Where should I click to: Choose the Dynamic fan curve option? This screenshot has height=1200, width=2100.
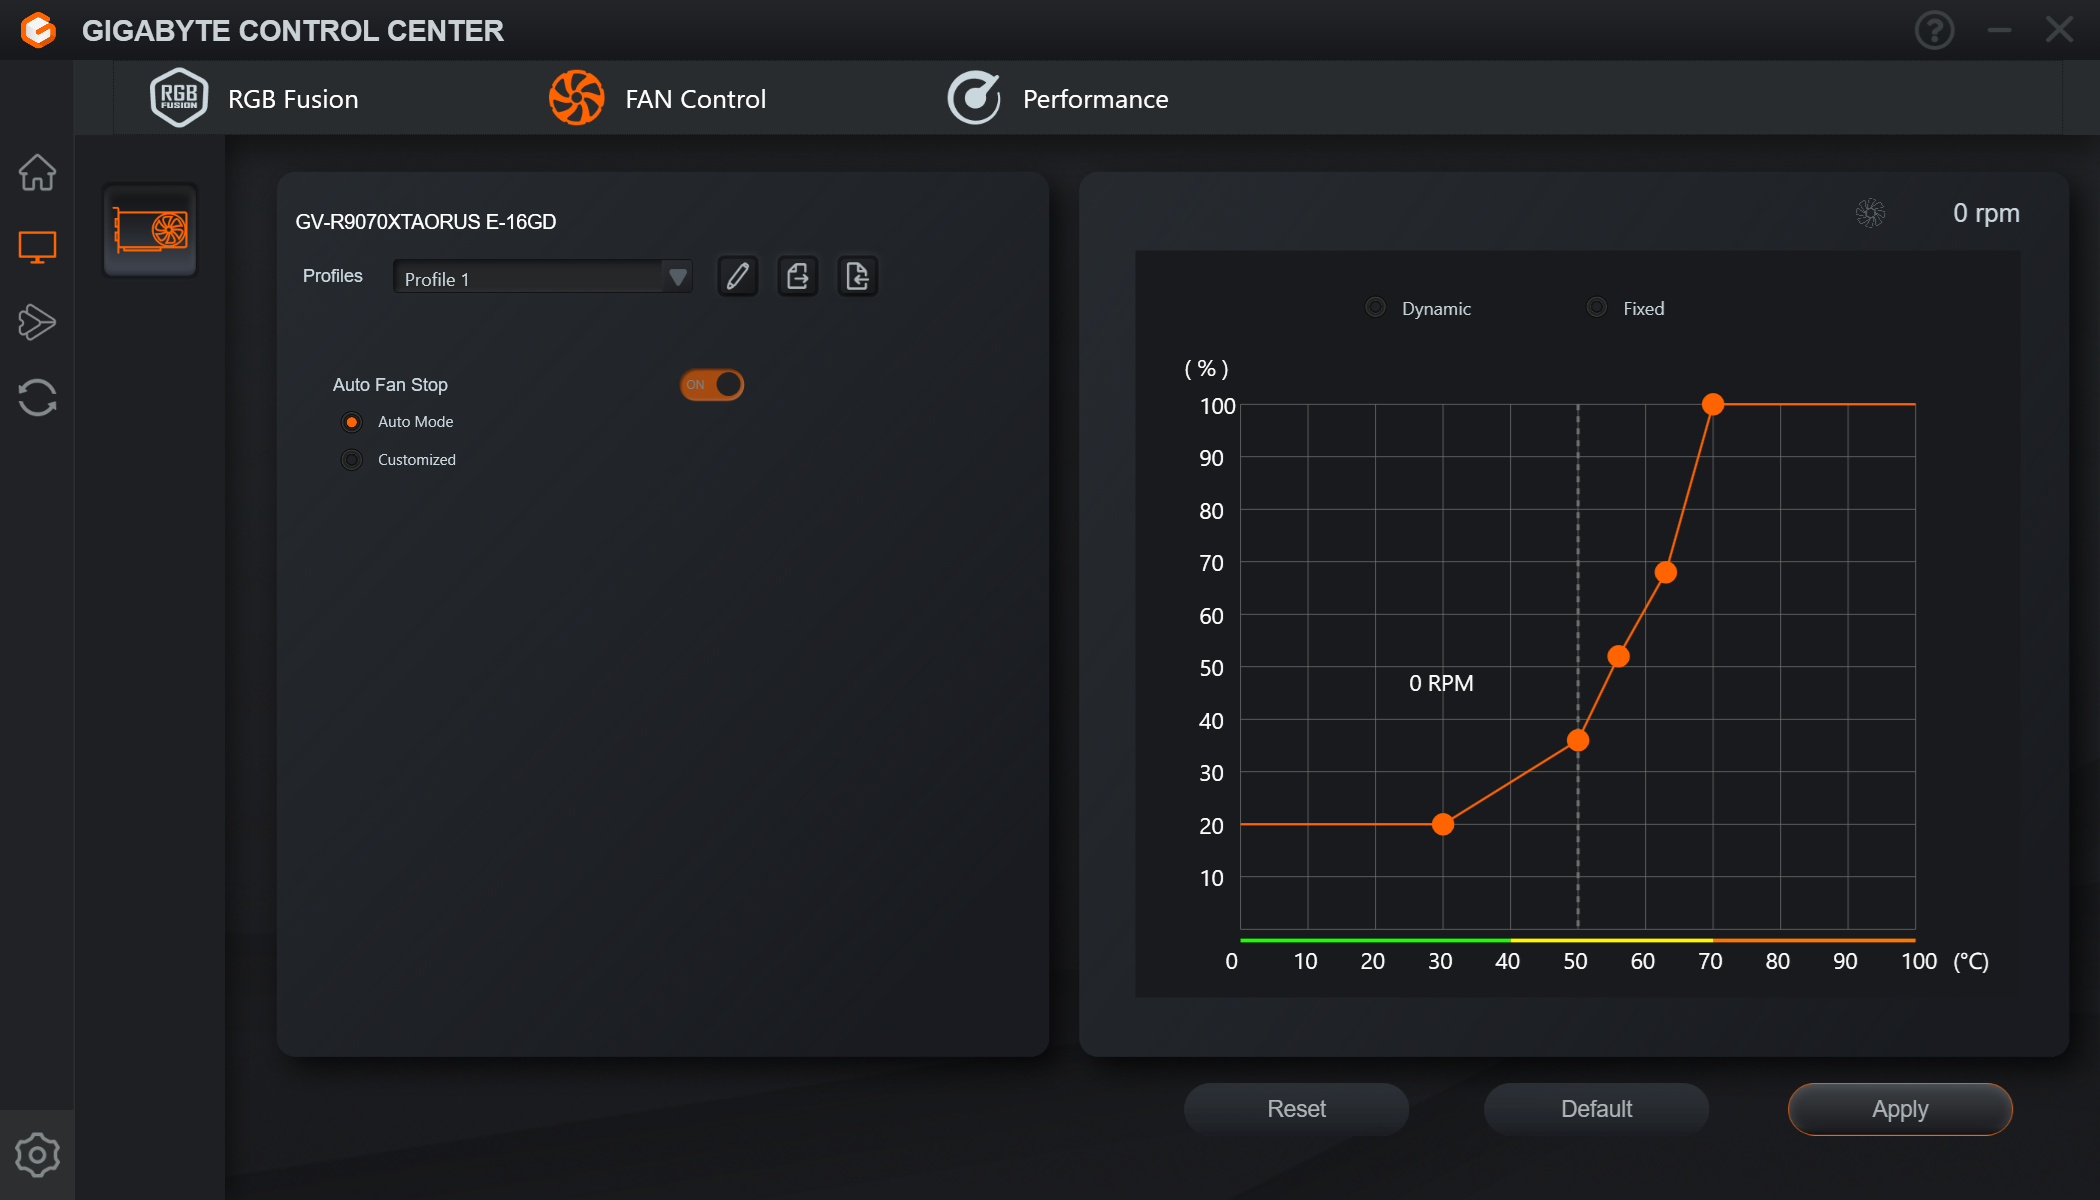point(1376,308)
